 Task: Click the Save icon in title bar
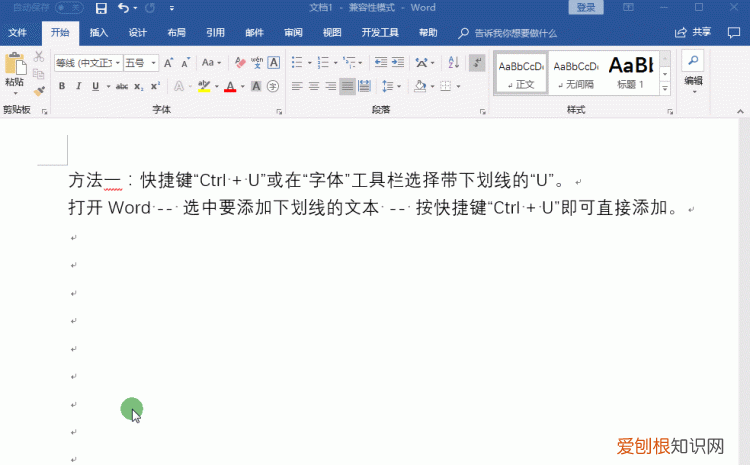coord(101,8)
